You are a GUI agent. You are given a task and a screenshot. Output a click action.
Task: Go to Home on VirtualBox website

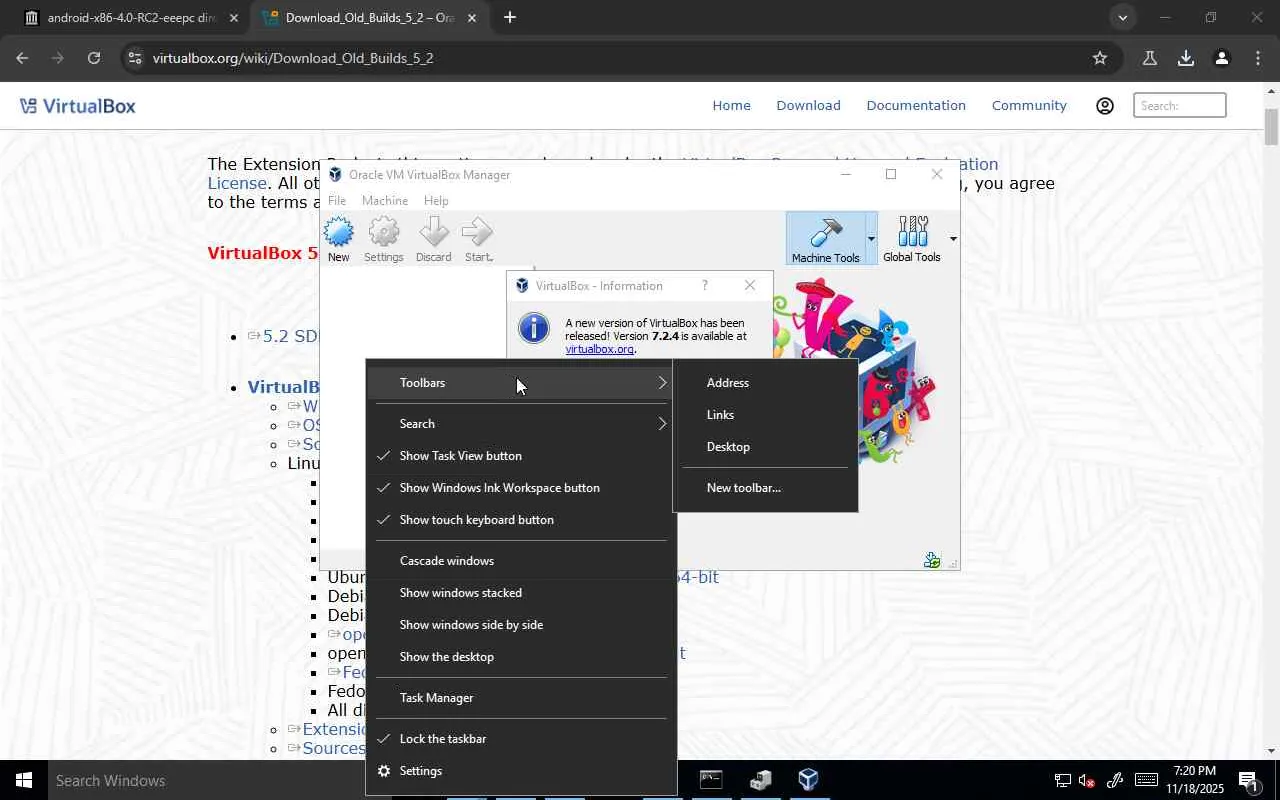(x=731, y=106)
